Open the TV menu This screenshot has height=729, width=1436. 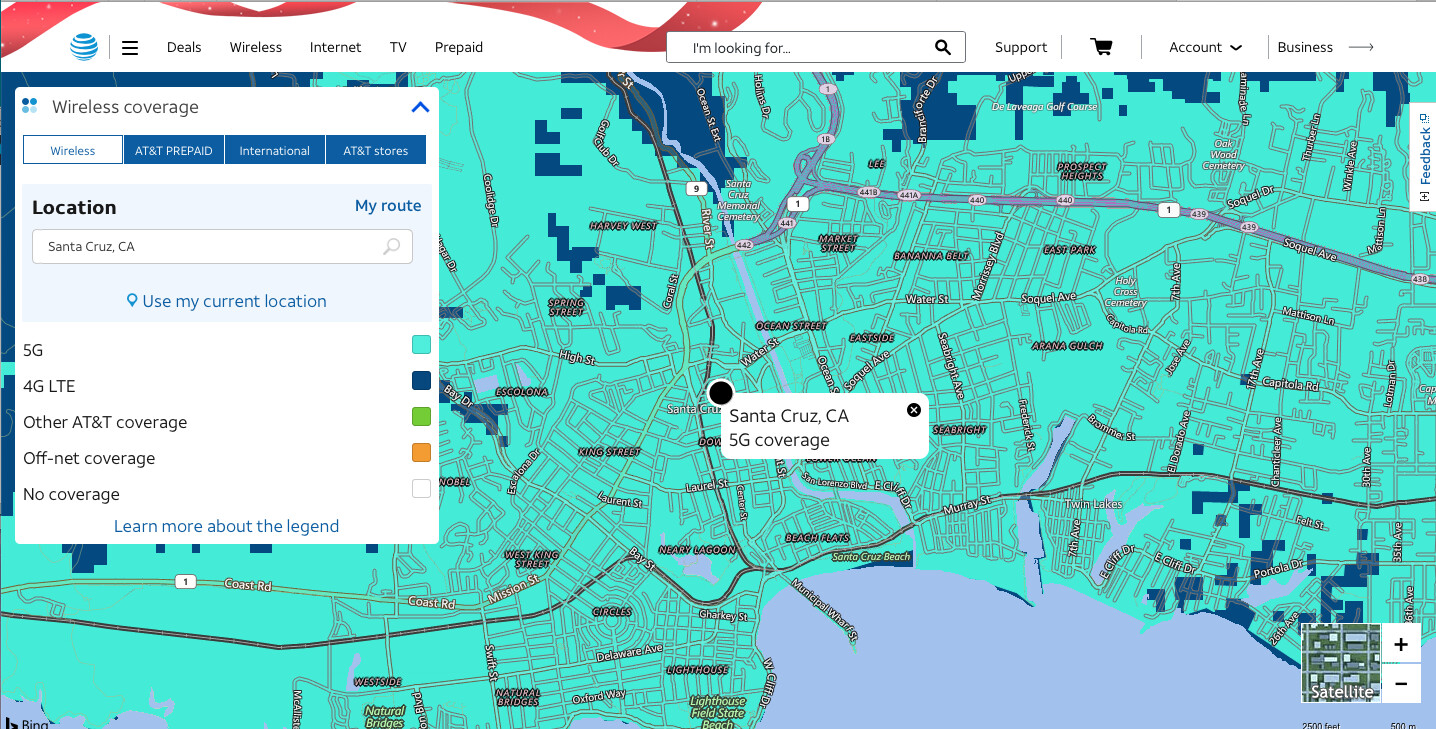pos(398,47)
